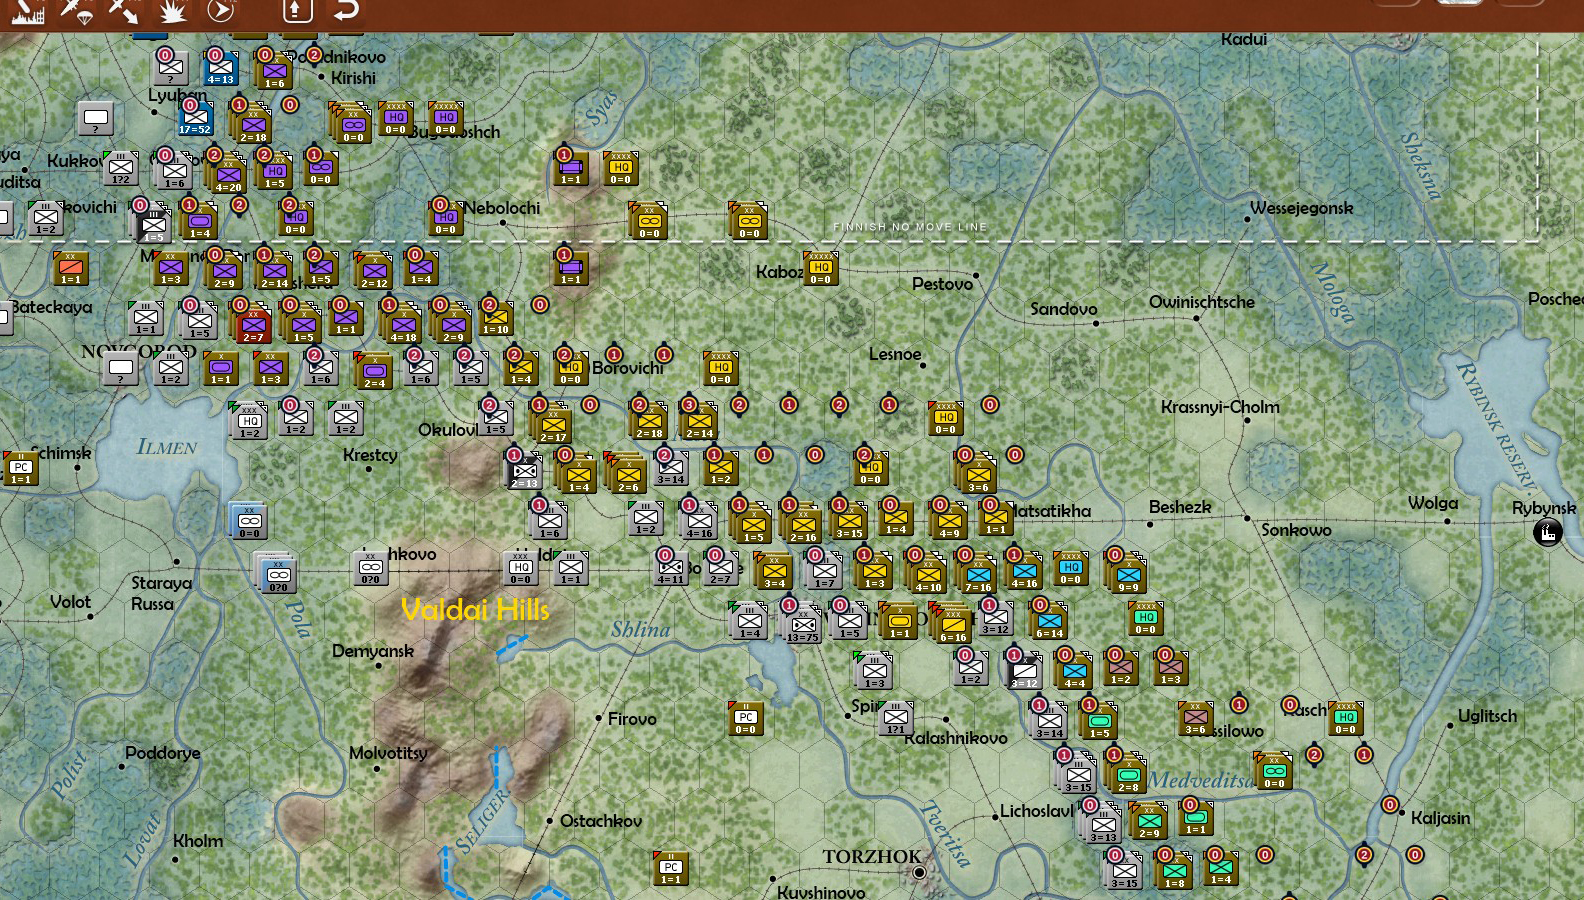
Task: Select the yellow 4=9 infantry counter
Action: tap(949, 521)
